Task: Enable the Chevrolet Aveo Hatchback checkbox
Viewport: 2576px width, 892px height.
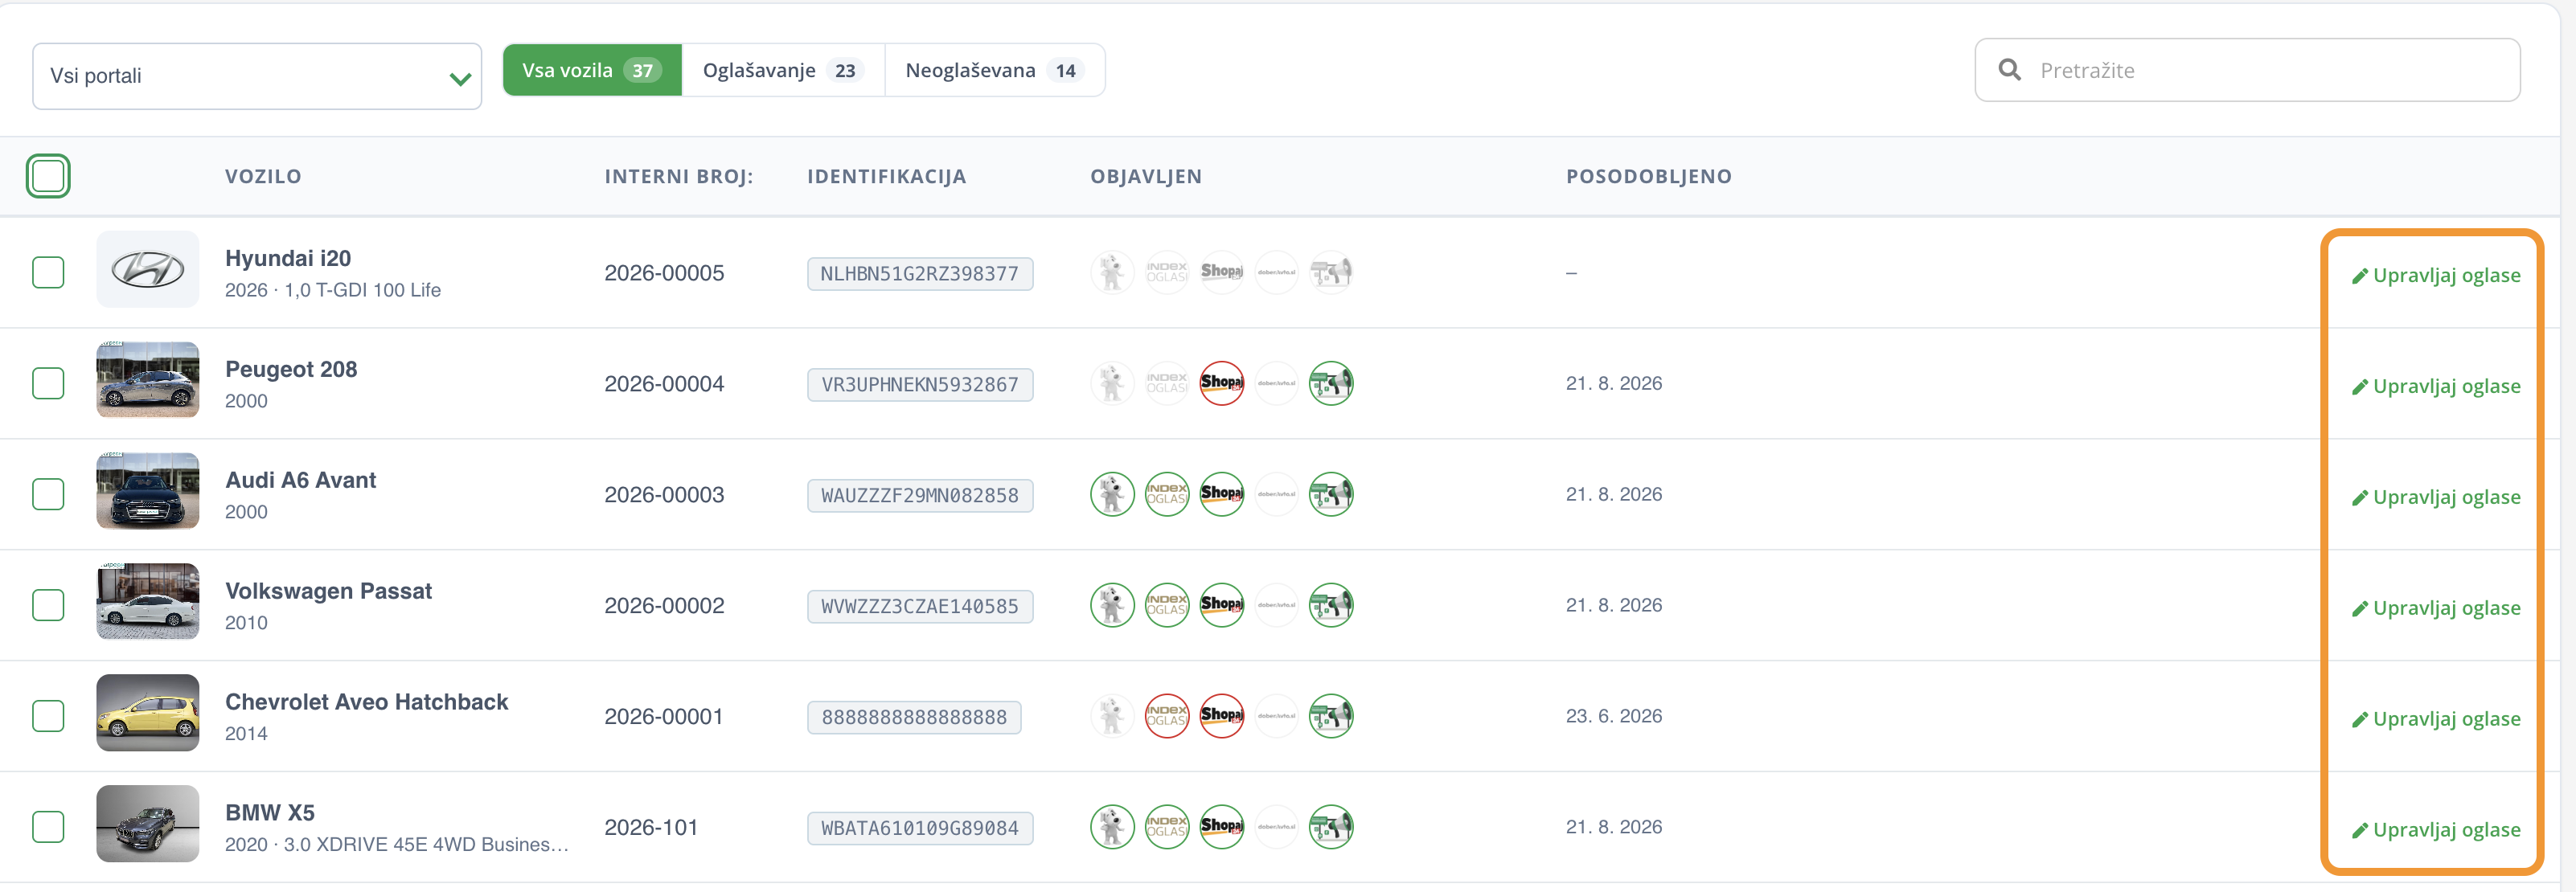Action: [48, 716]
